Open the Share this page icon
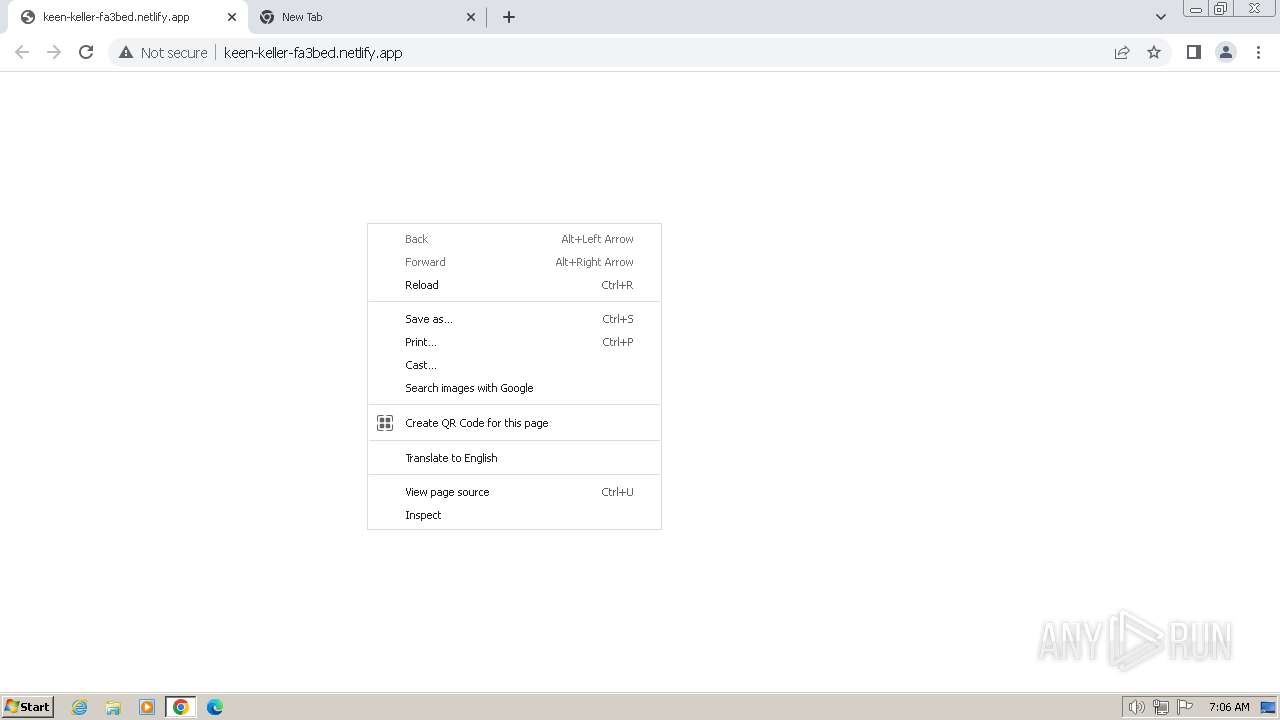Viewport: 1280px width, 720px height. [1122, 52]
